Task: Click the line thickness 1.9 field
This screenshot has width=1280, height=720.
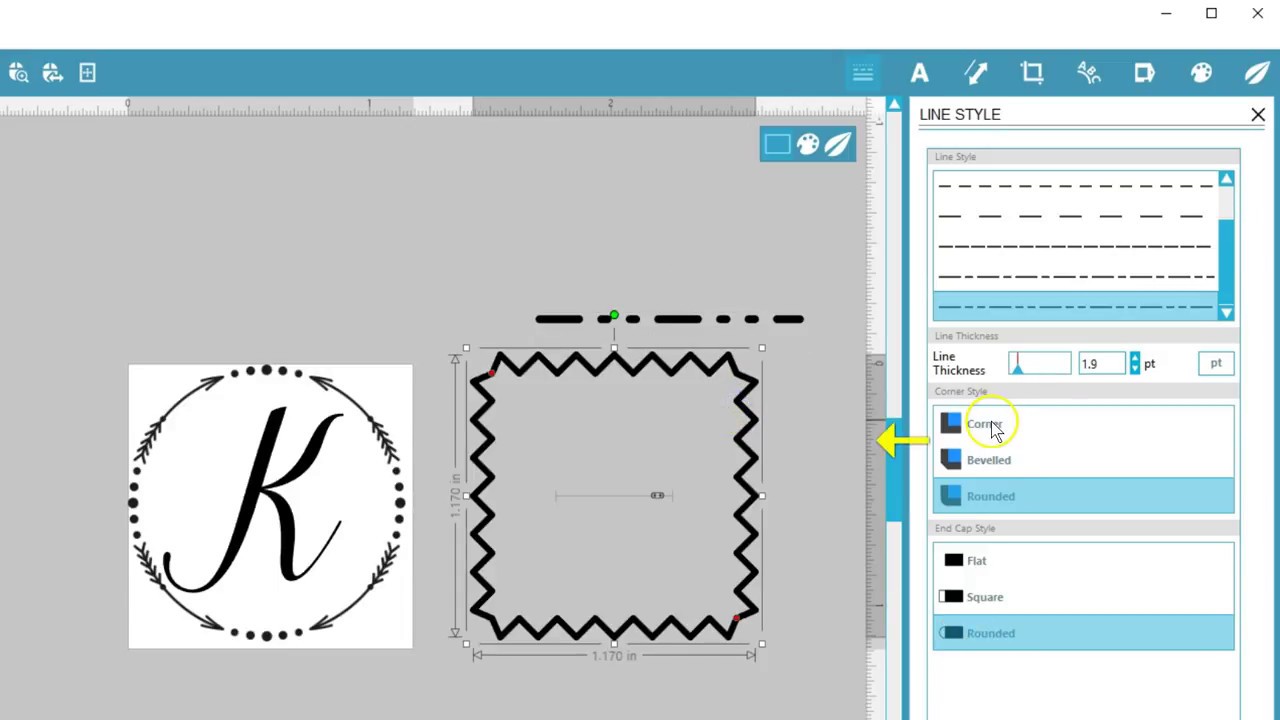Action: [1101, 363]
